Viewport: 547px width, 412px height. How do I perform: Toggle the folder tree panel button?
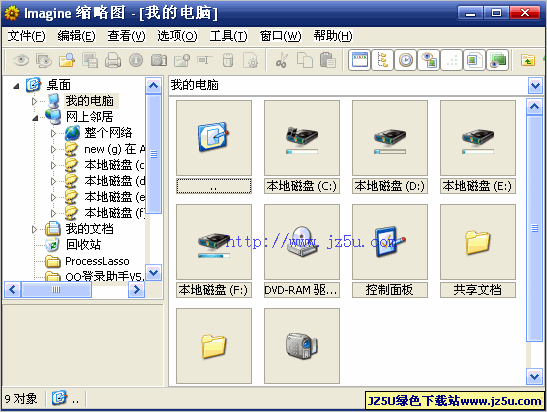coord(383,60)
